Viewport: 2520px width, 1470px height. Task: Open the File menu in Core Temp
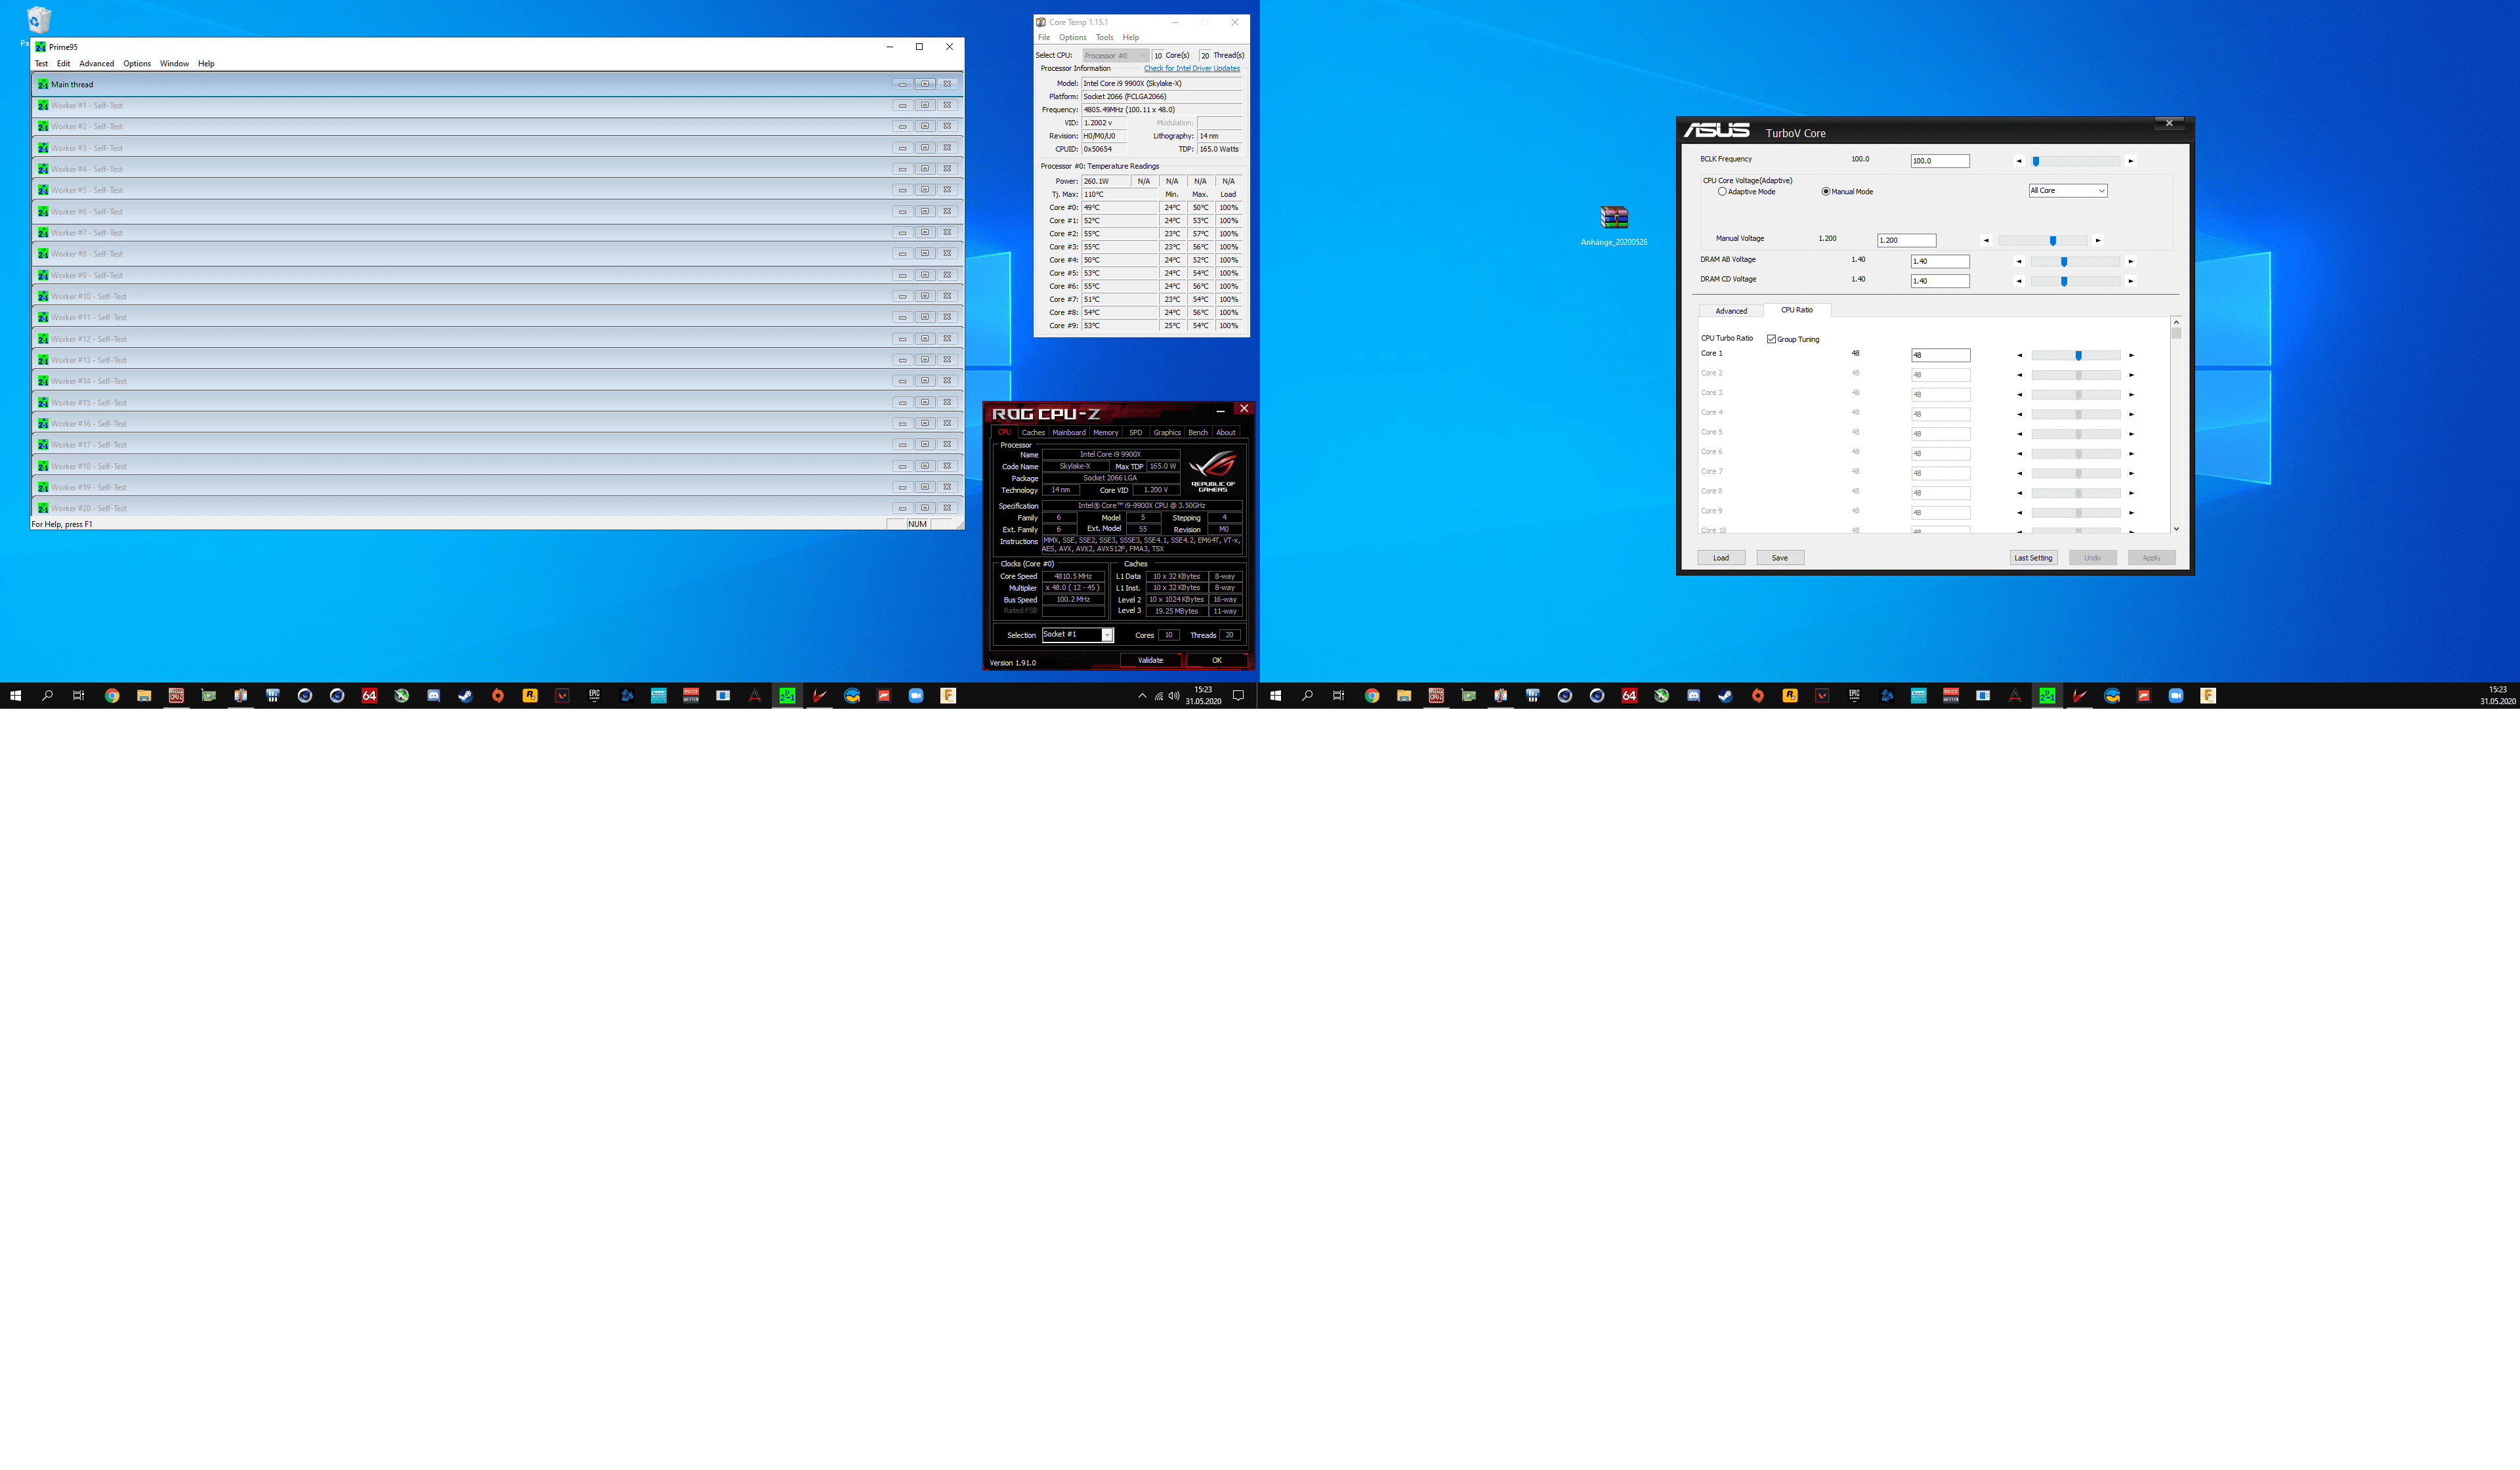pyautogui.click(x=1044, y=37)
